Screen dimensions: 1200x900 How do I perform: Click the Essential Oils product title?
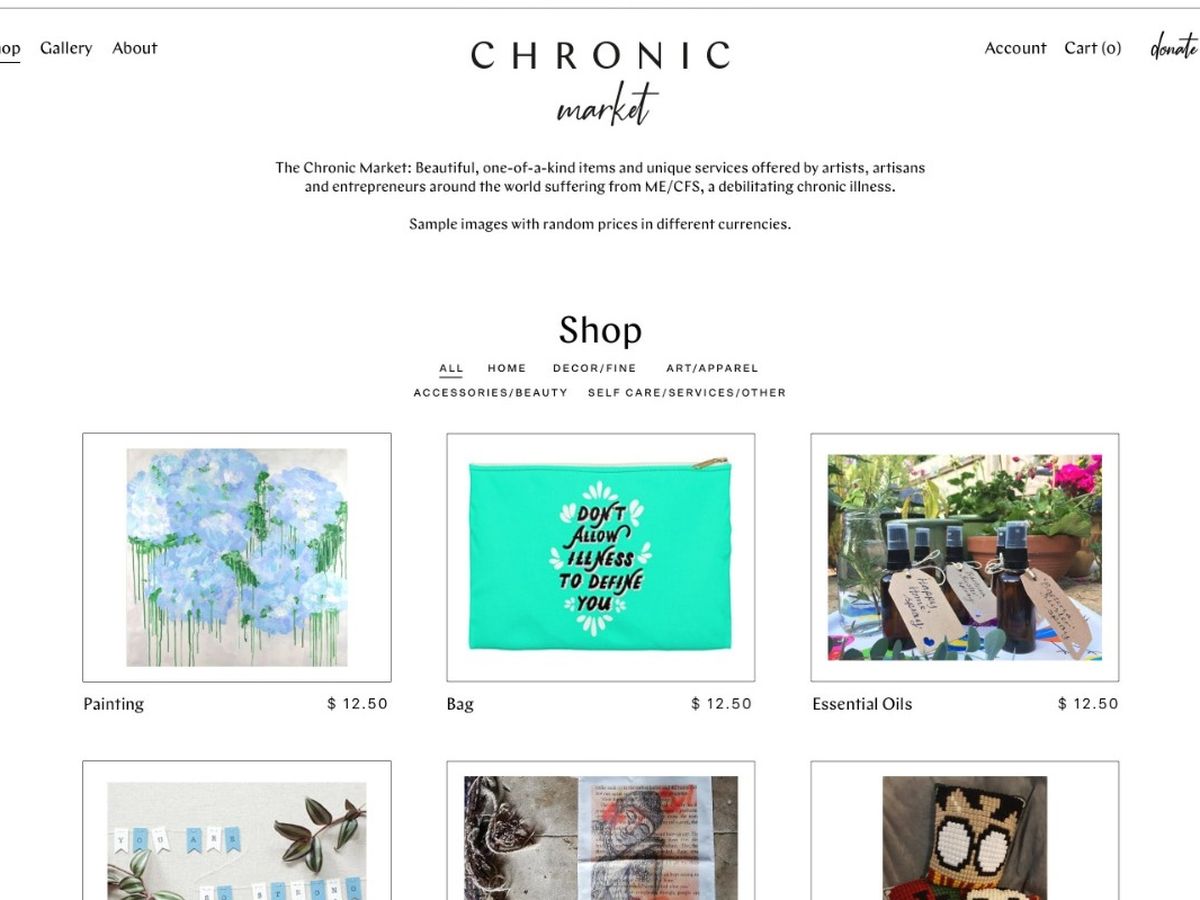[862, 704]
